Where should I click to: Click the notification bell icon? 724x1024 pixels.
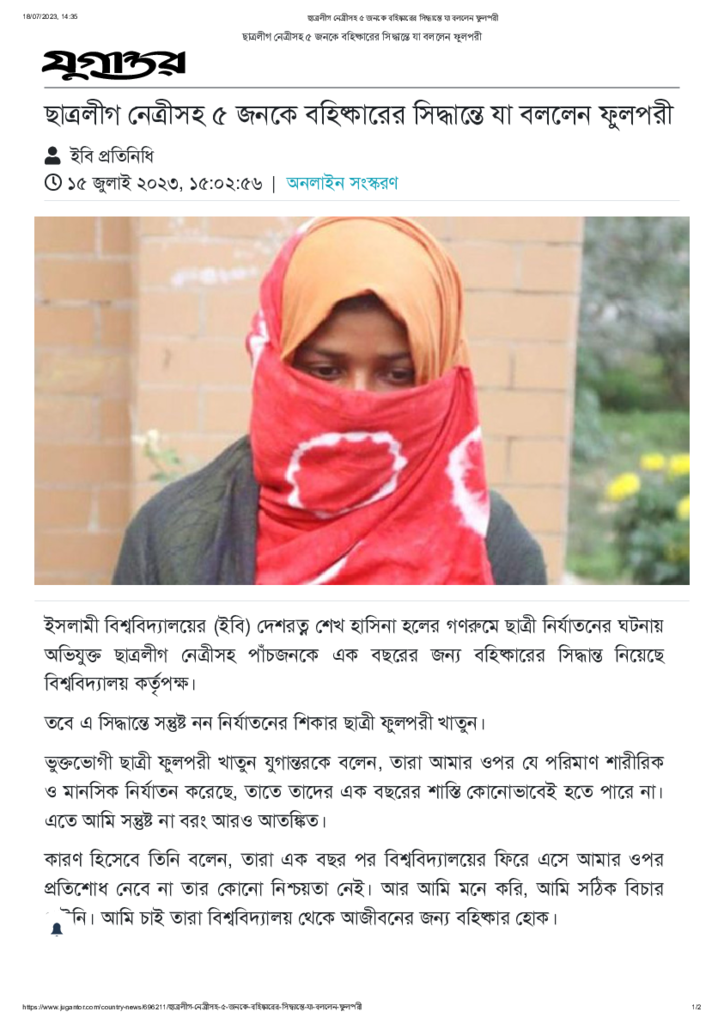pyautogui.click(x=57, y=929)
